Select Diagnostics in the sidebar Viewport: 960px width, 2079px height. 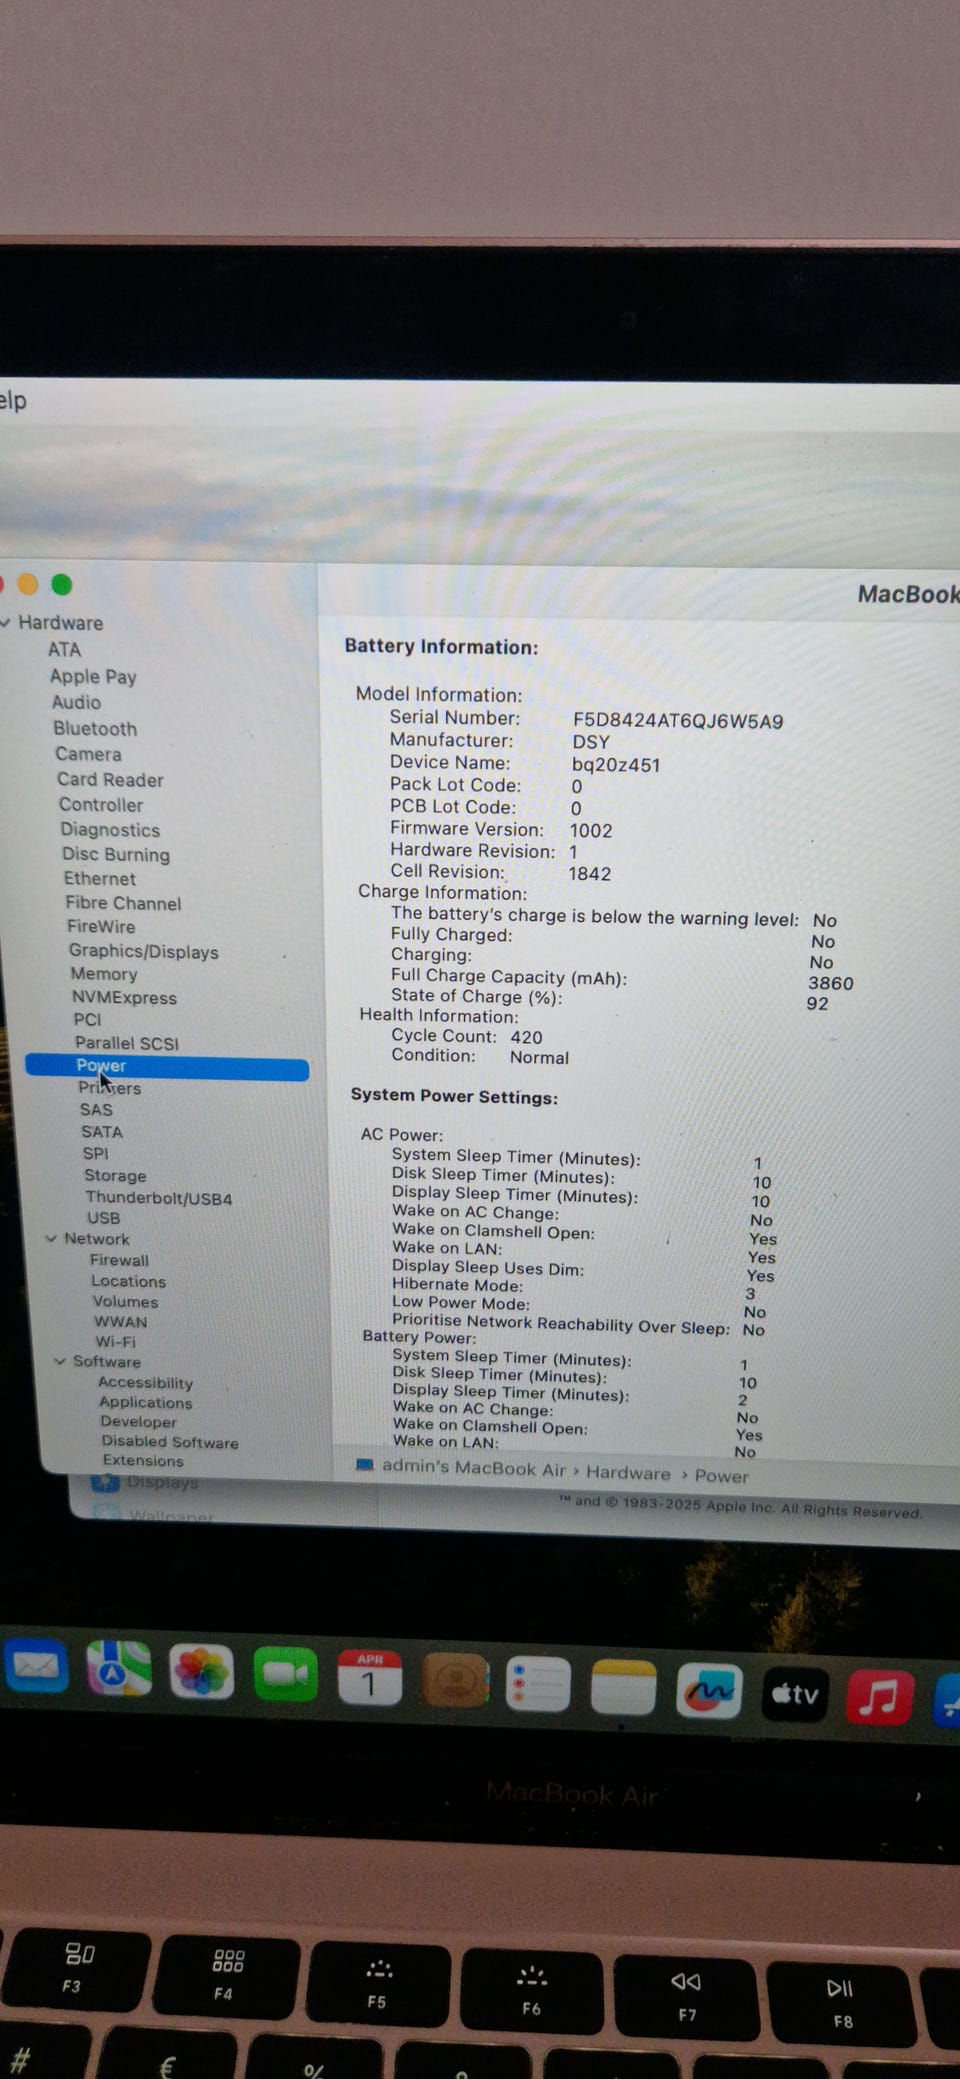click(x=110, y=829)
